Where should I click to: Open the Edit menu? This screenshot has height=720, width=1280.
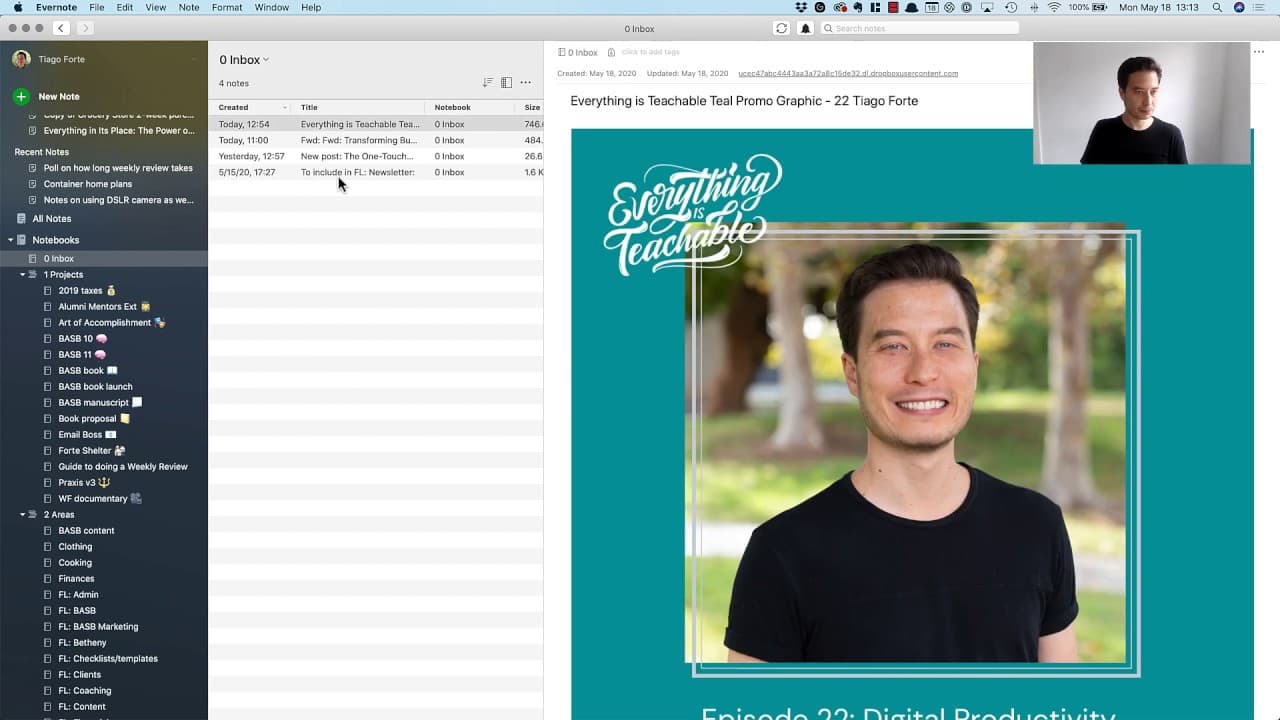tap(125, 7)
